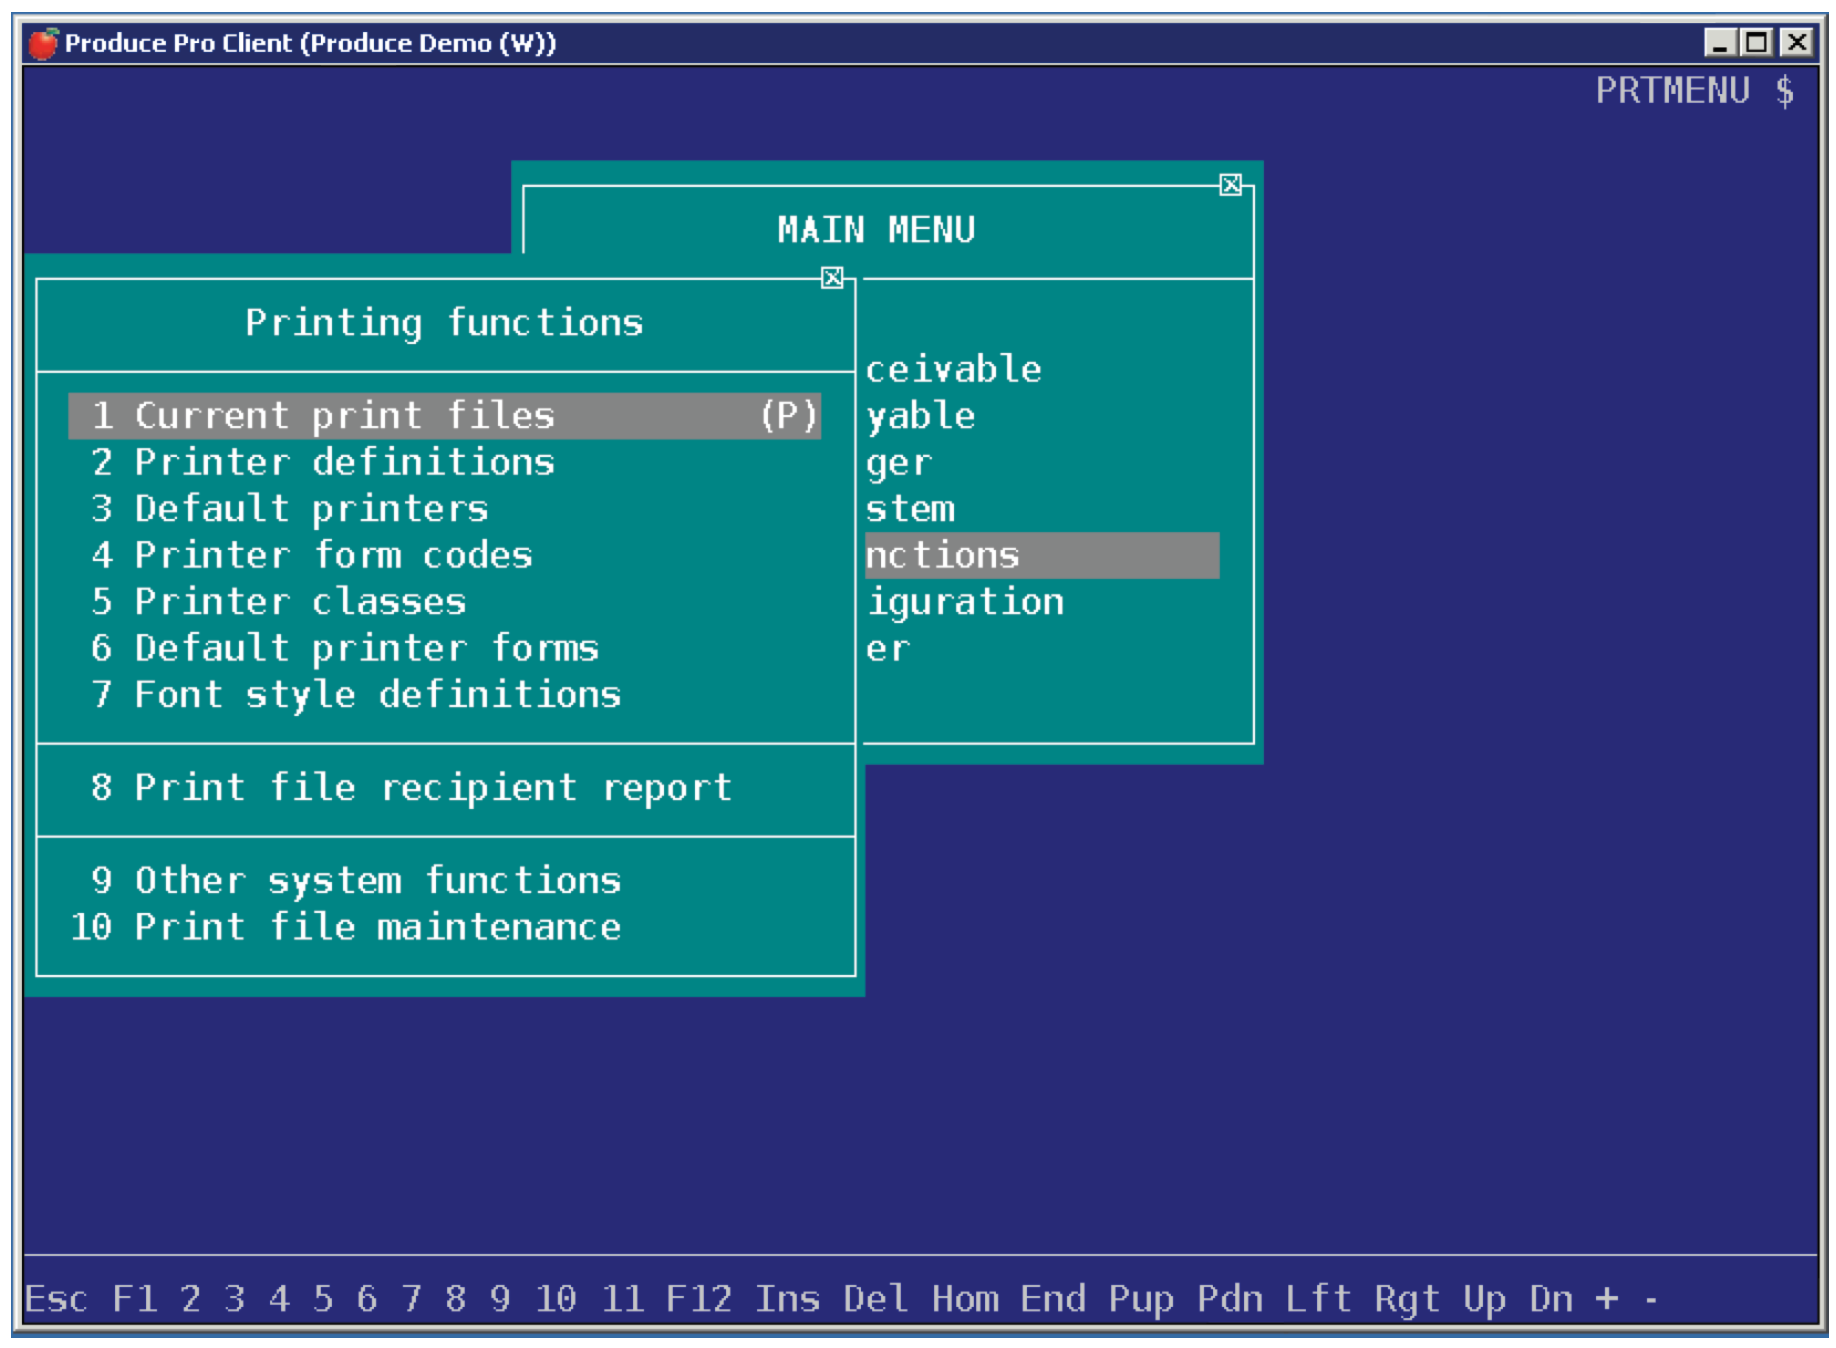Click function key 10 in bottom bar
The height and width of the screenshot is (1348, 1836).
coord(556,1299)
